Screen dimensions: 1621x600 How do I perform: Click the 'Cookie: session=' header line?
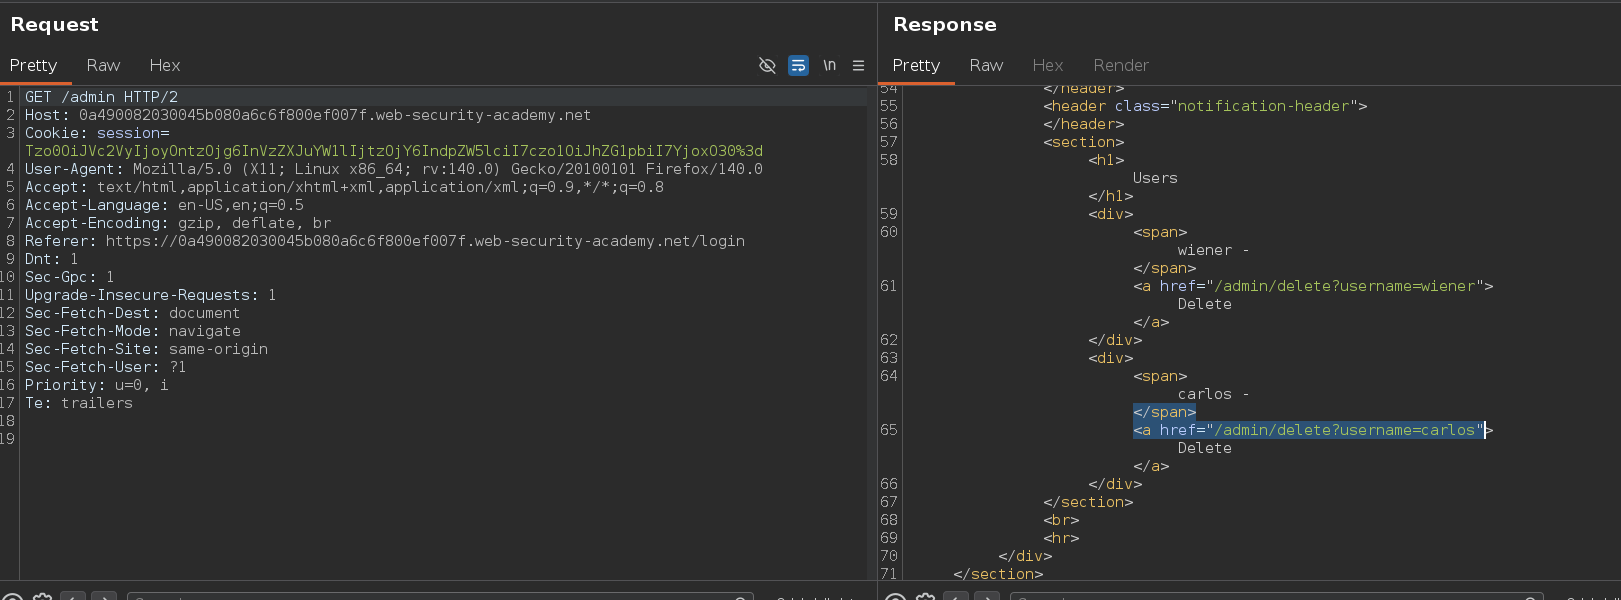(x=97, y=133)
